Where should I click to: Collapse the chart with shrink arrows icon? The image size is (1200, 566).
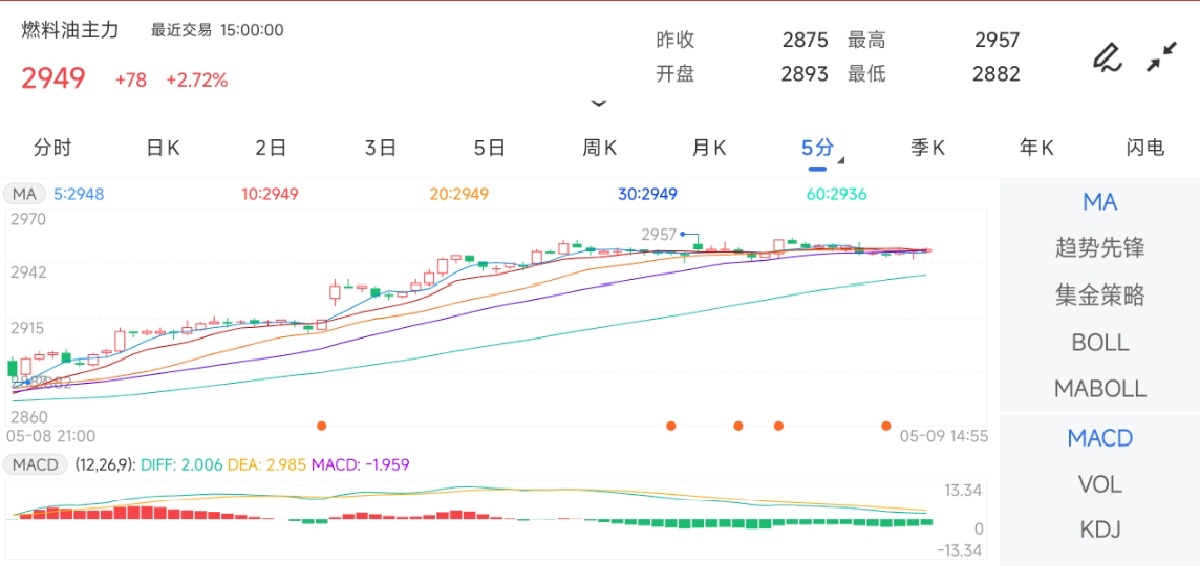[1161, 57]
